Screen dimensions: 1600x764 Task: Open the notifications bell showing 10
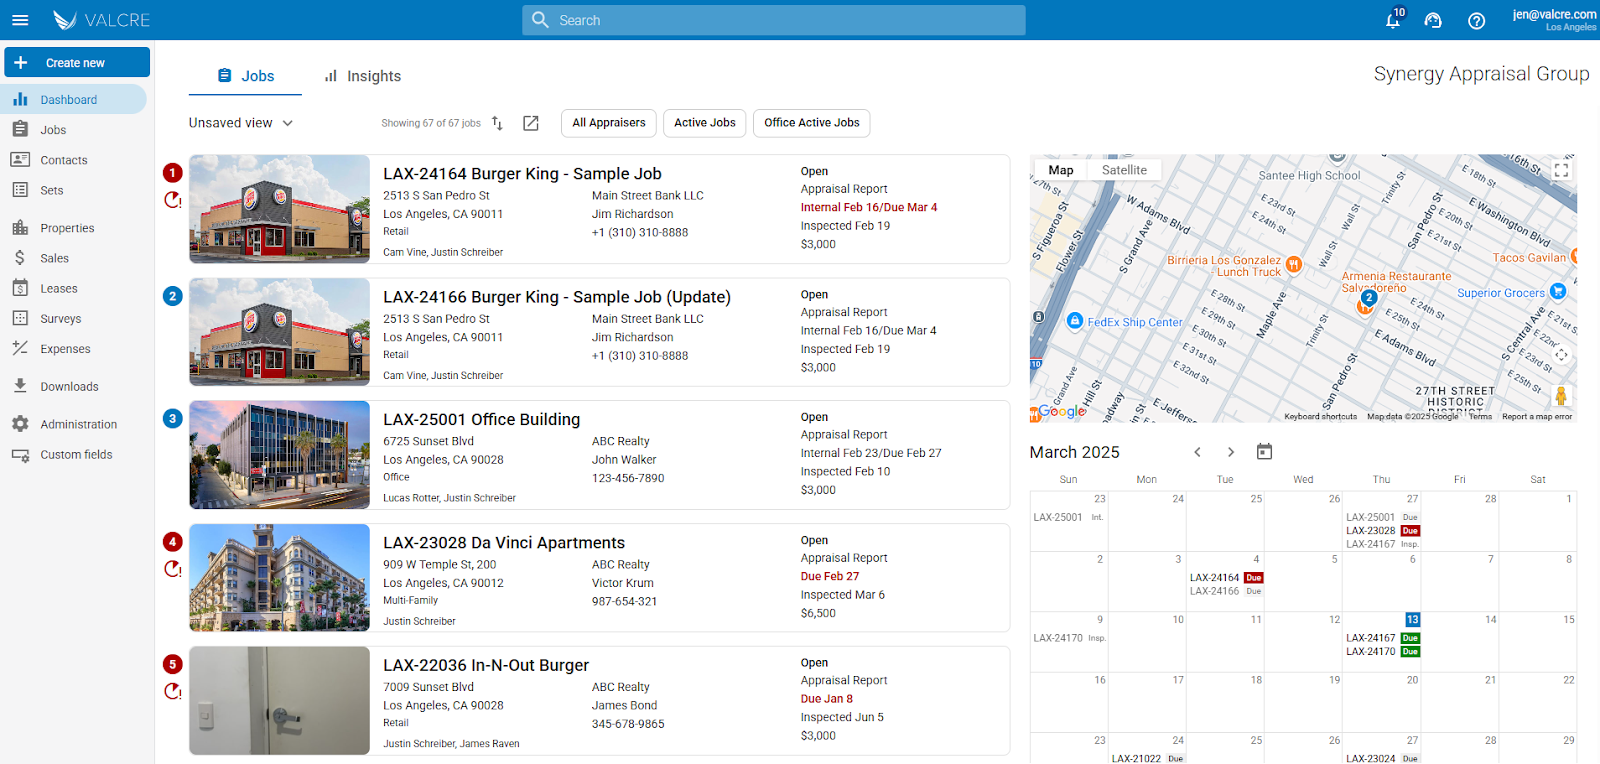click(x=1393, y=19)
